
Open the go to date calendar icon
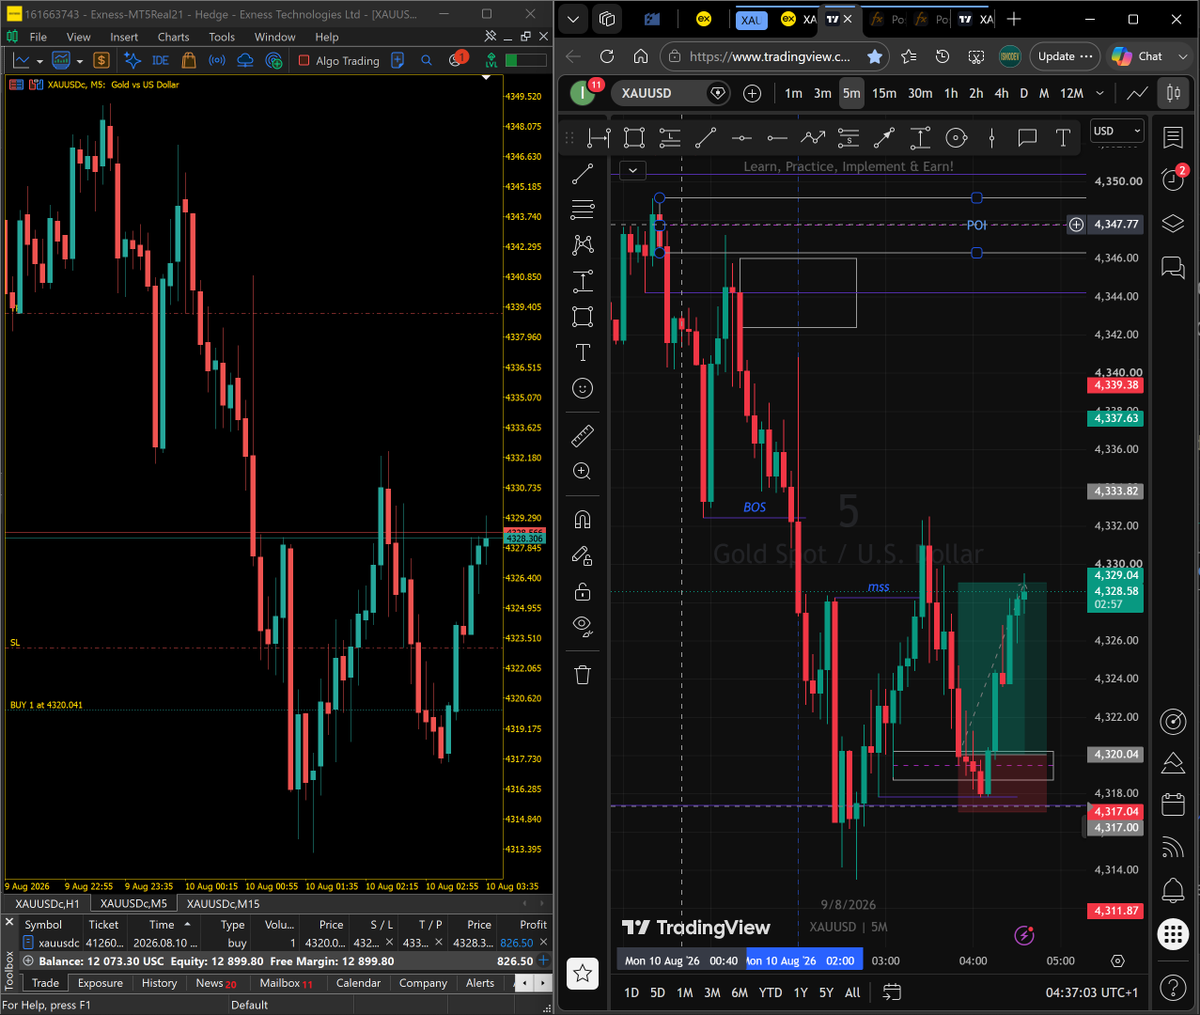click(x=892, y=992)
